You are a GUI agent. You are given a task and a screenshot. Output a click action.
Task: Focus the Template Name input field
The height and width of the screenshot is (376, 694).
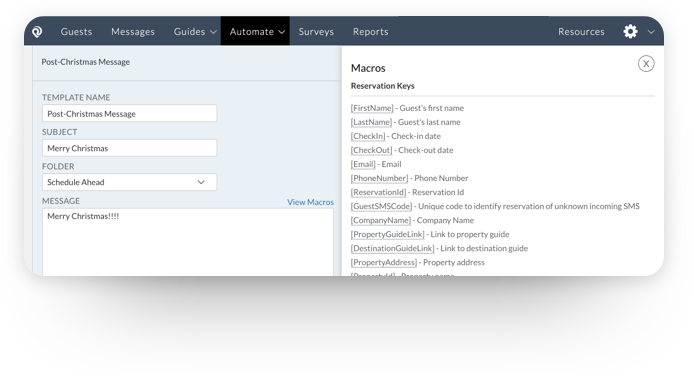coord(129,113)
